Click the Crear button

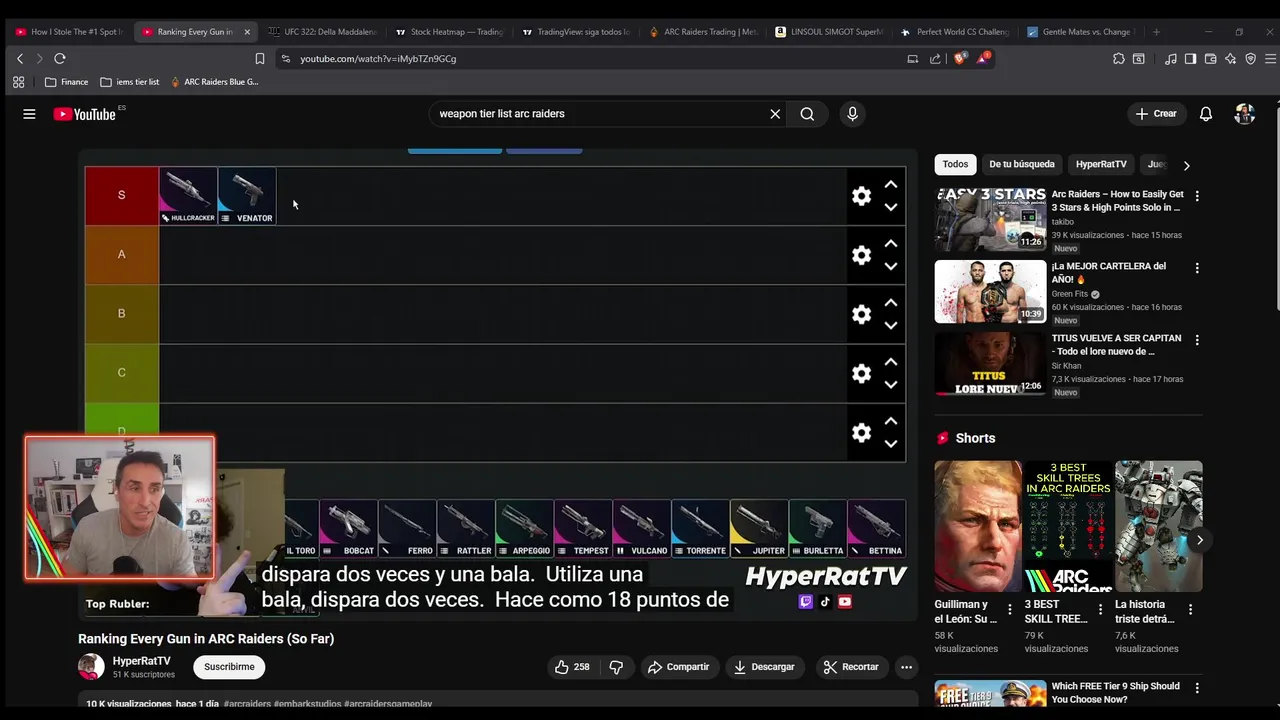click(x=1156, y=114)
